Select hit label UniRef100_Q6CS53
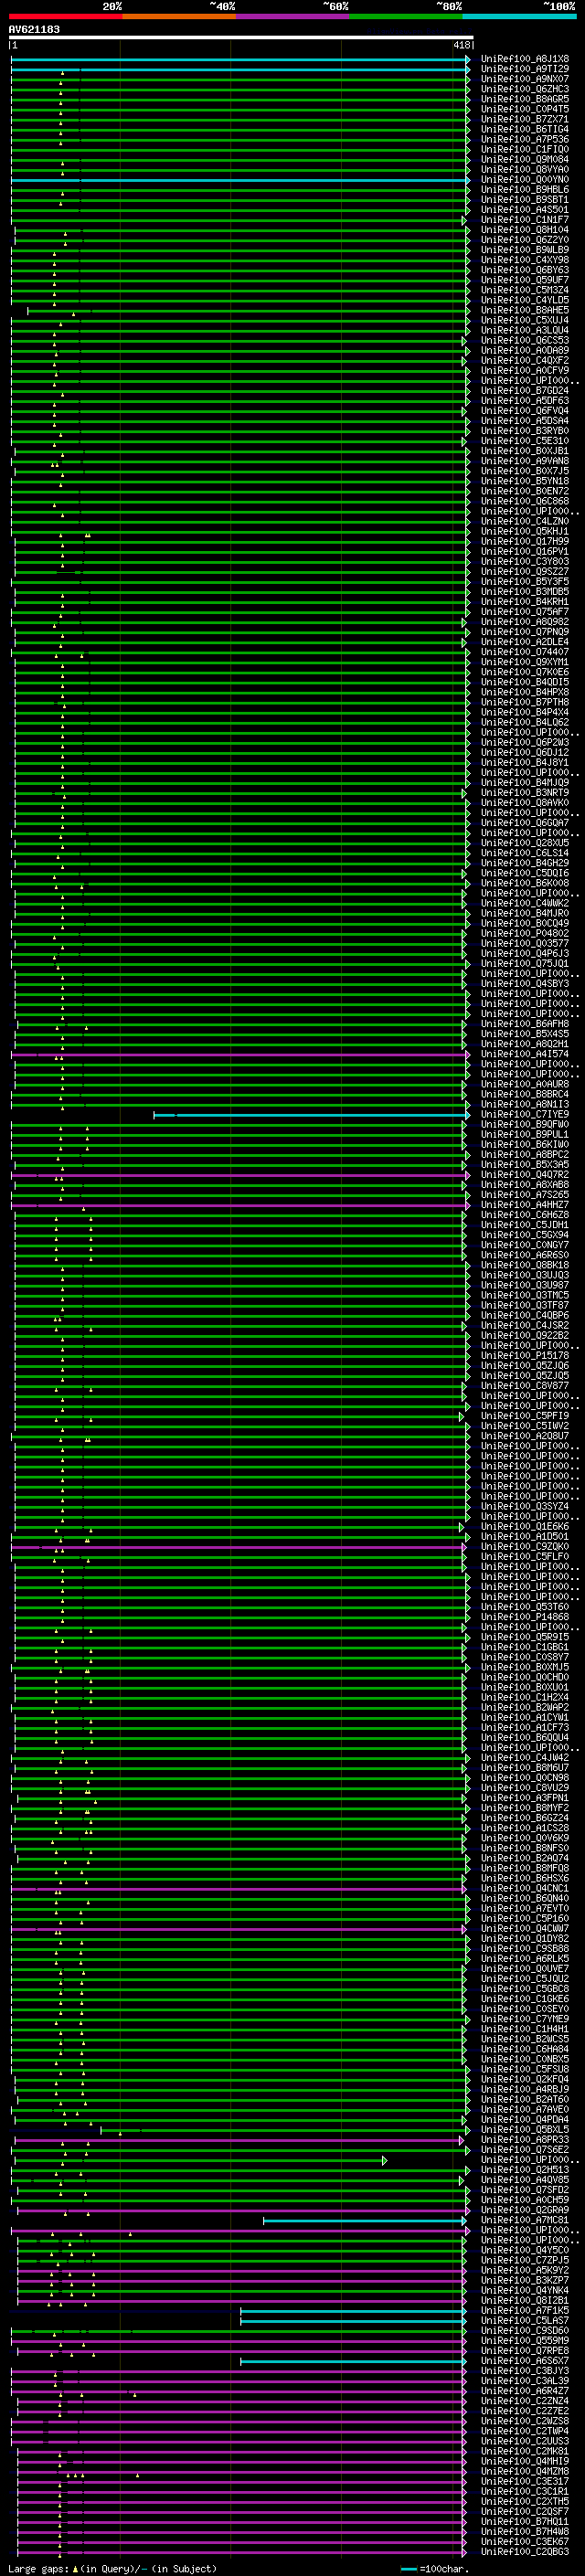 click(x=524, y=340)
